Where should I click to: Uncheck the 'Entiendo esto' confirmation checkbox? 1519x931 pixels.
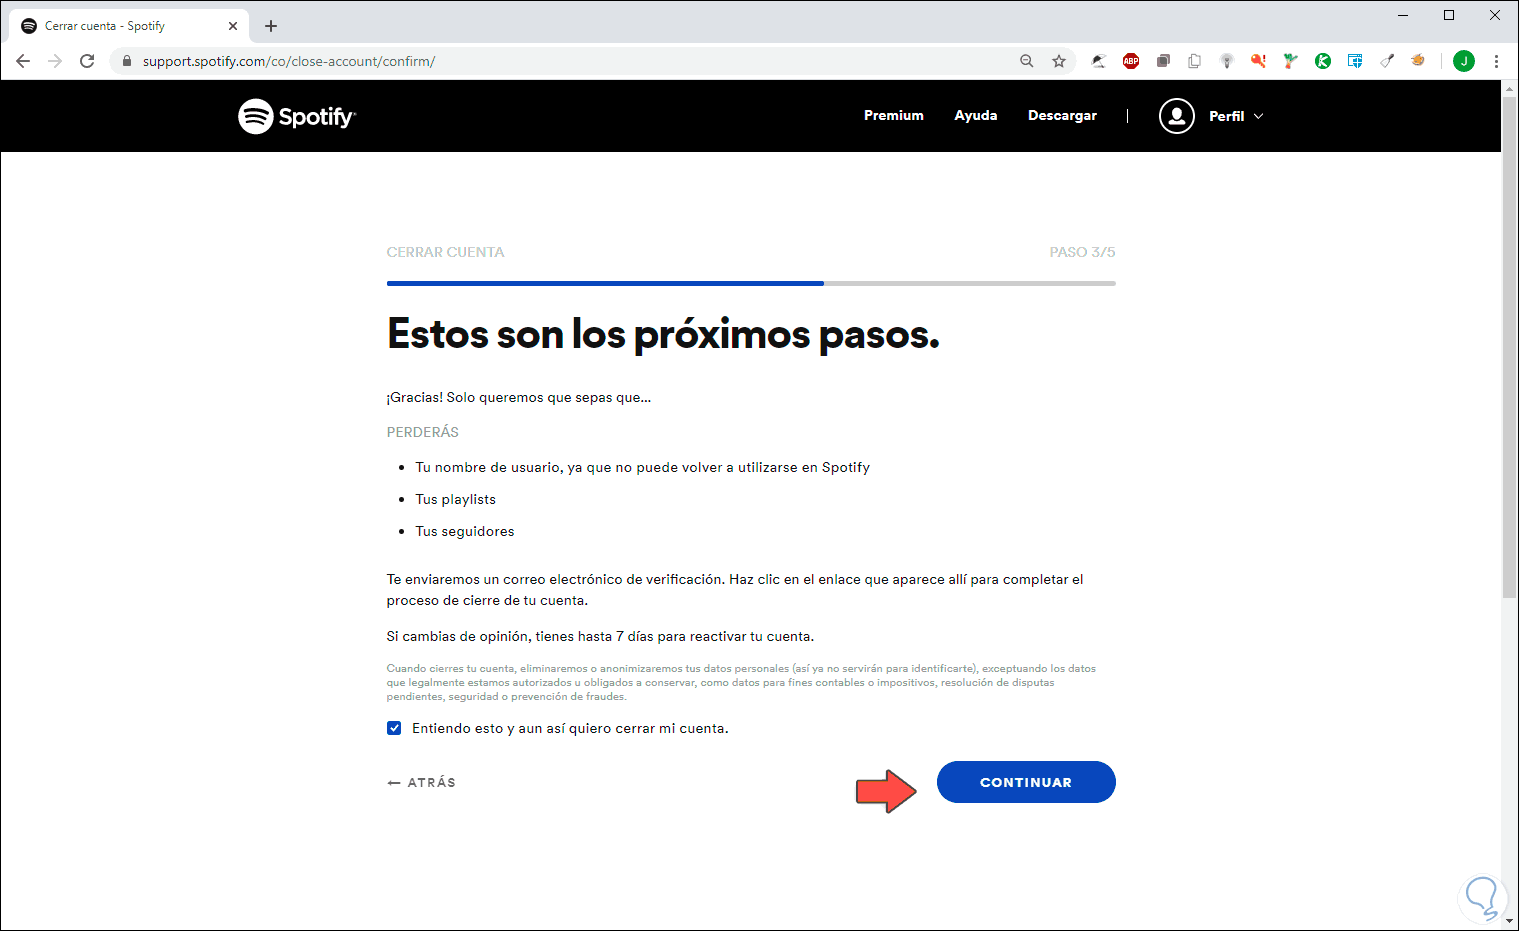(x=394, y=728)
